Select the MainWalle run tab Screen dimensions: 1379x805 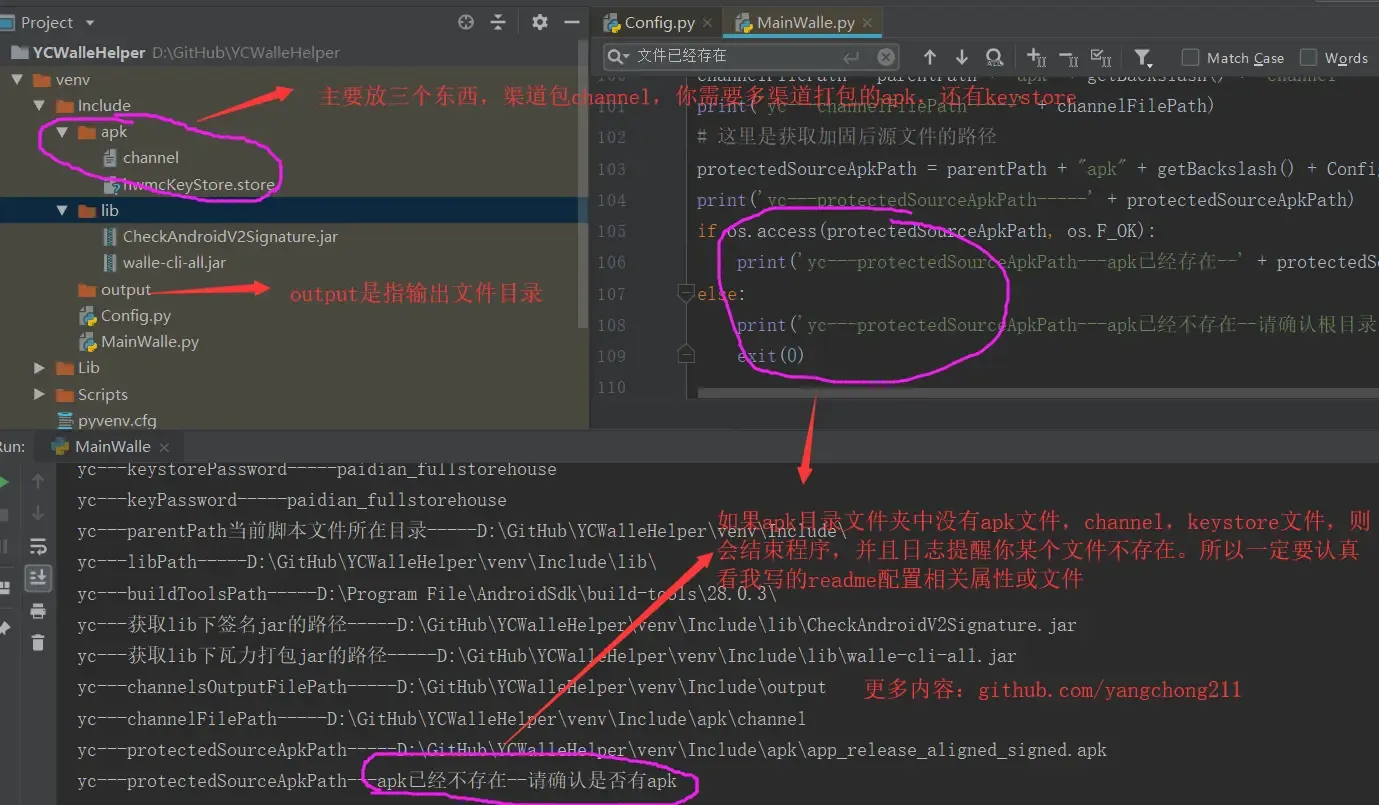point(112,446)
